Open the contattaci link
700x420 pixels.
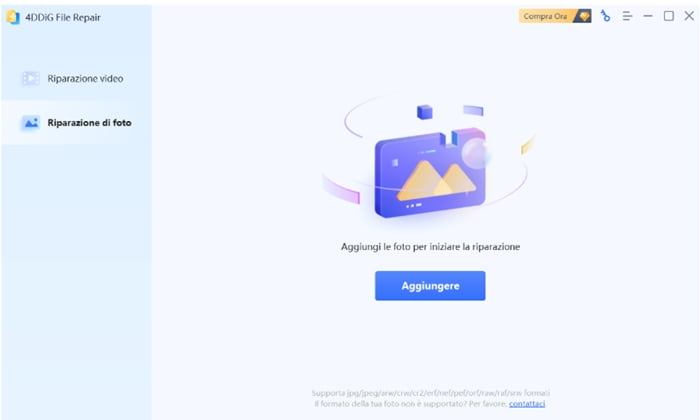(527, 403)
